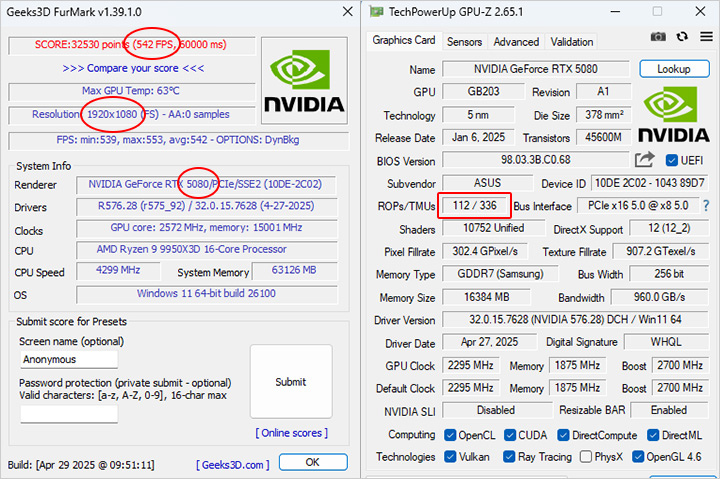Toggle the DirectCompute checkbox
The width and height of the screenshot is (720, 479).
pos(563,435)
